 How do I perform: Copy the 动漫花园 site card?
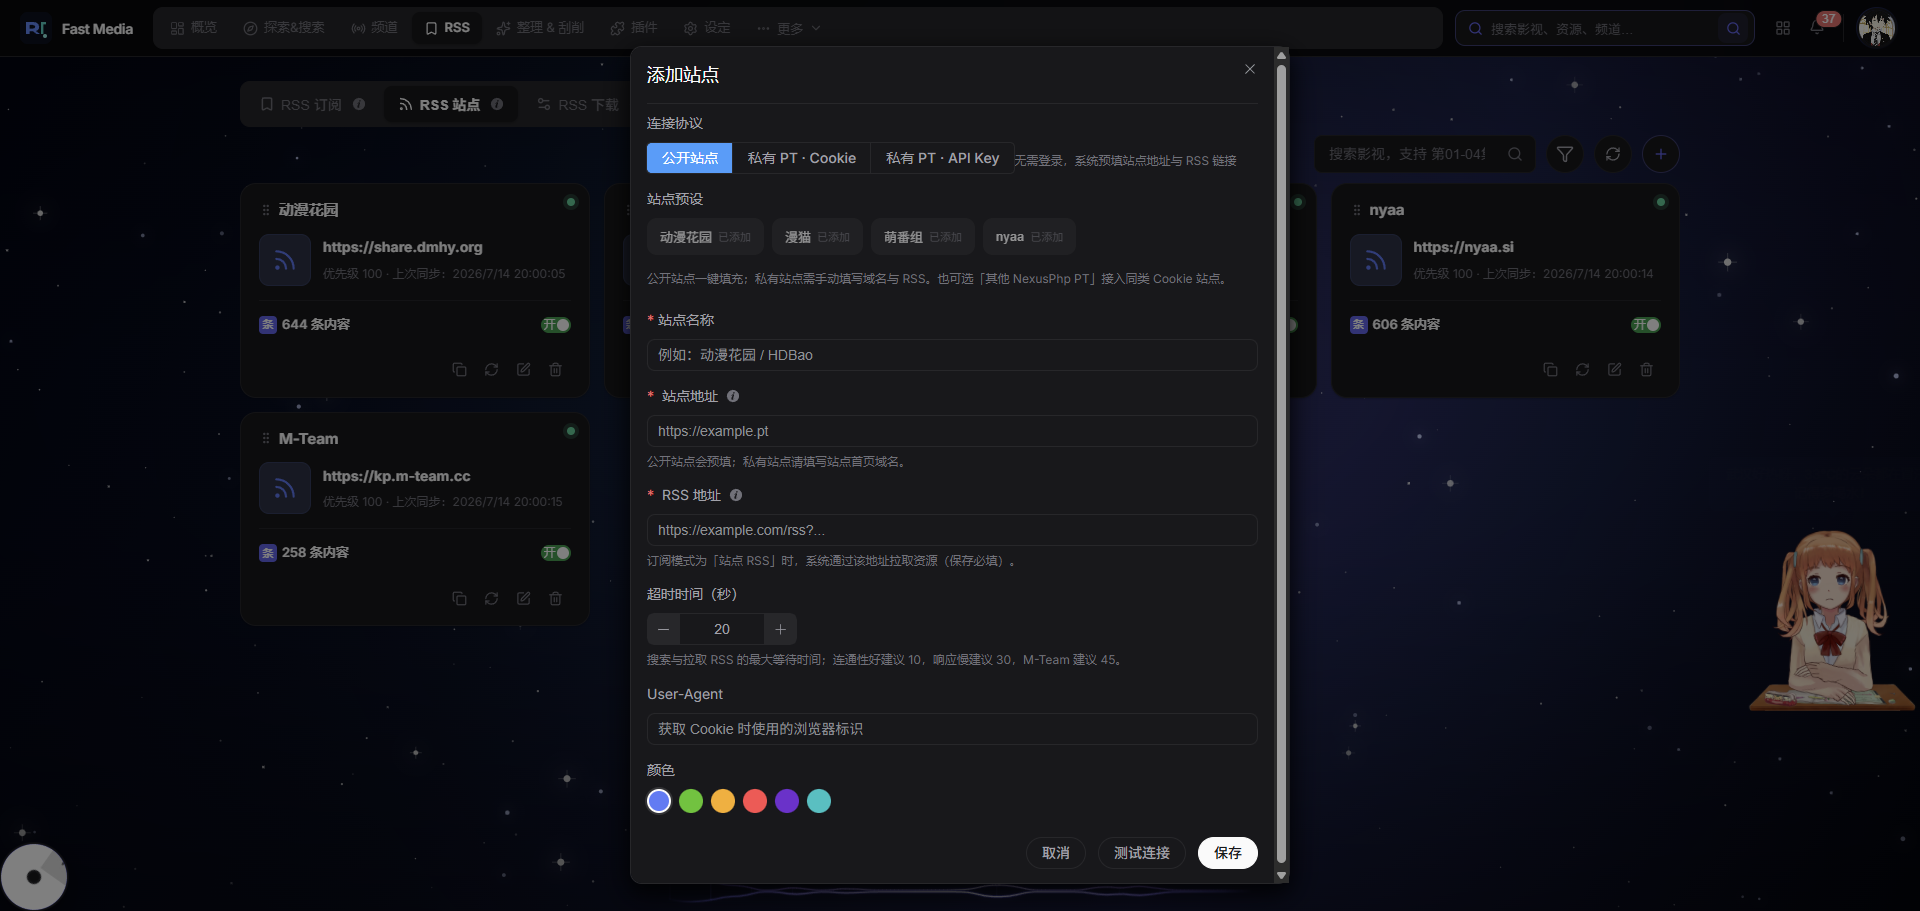pyautogui.click(x=459, y=370)
